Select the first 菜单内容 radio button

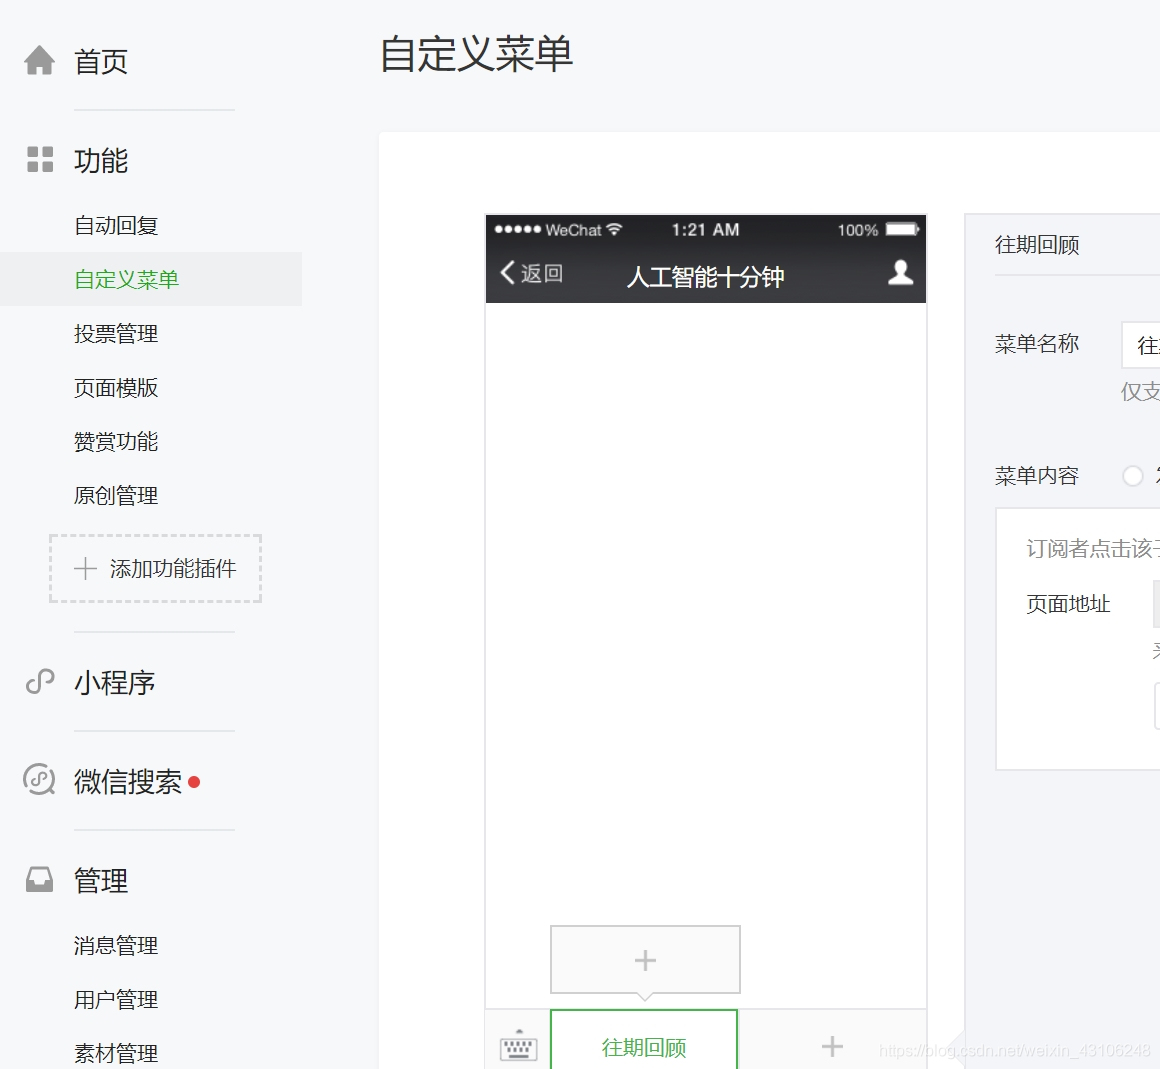point(1133,475)
